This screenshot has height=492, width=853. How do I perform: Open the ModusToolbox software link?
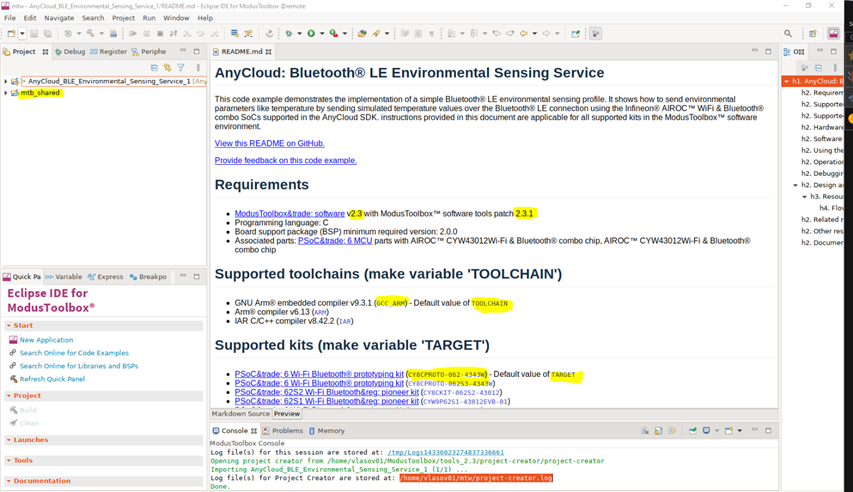pos(289,213)
